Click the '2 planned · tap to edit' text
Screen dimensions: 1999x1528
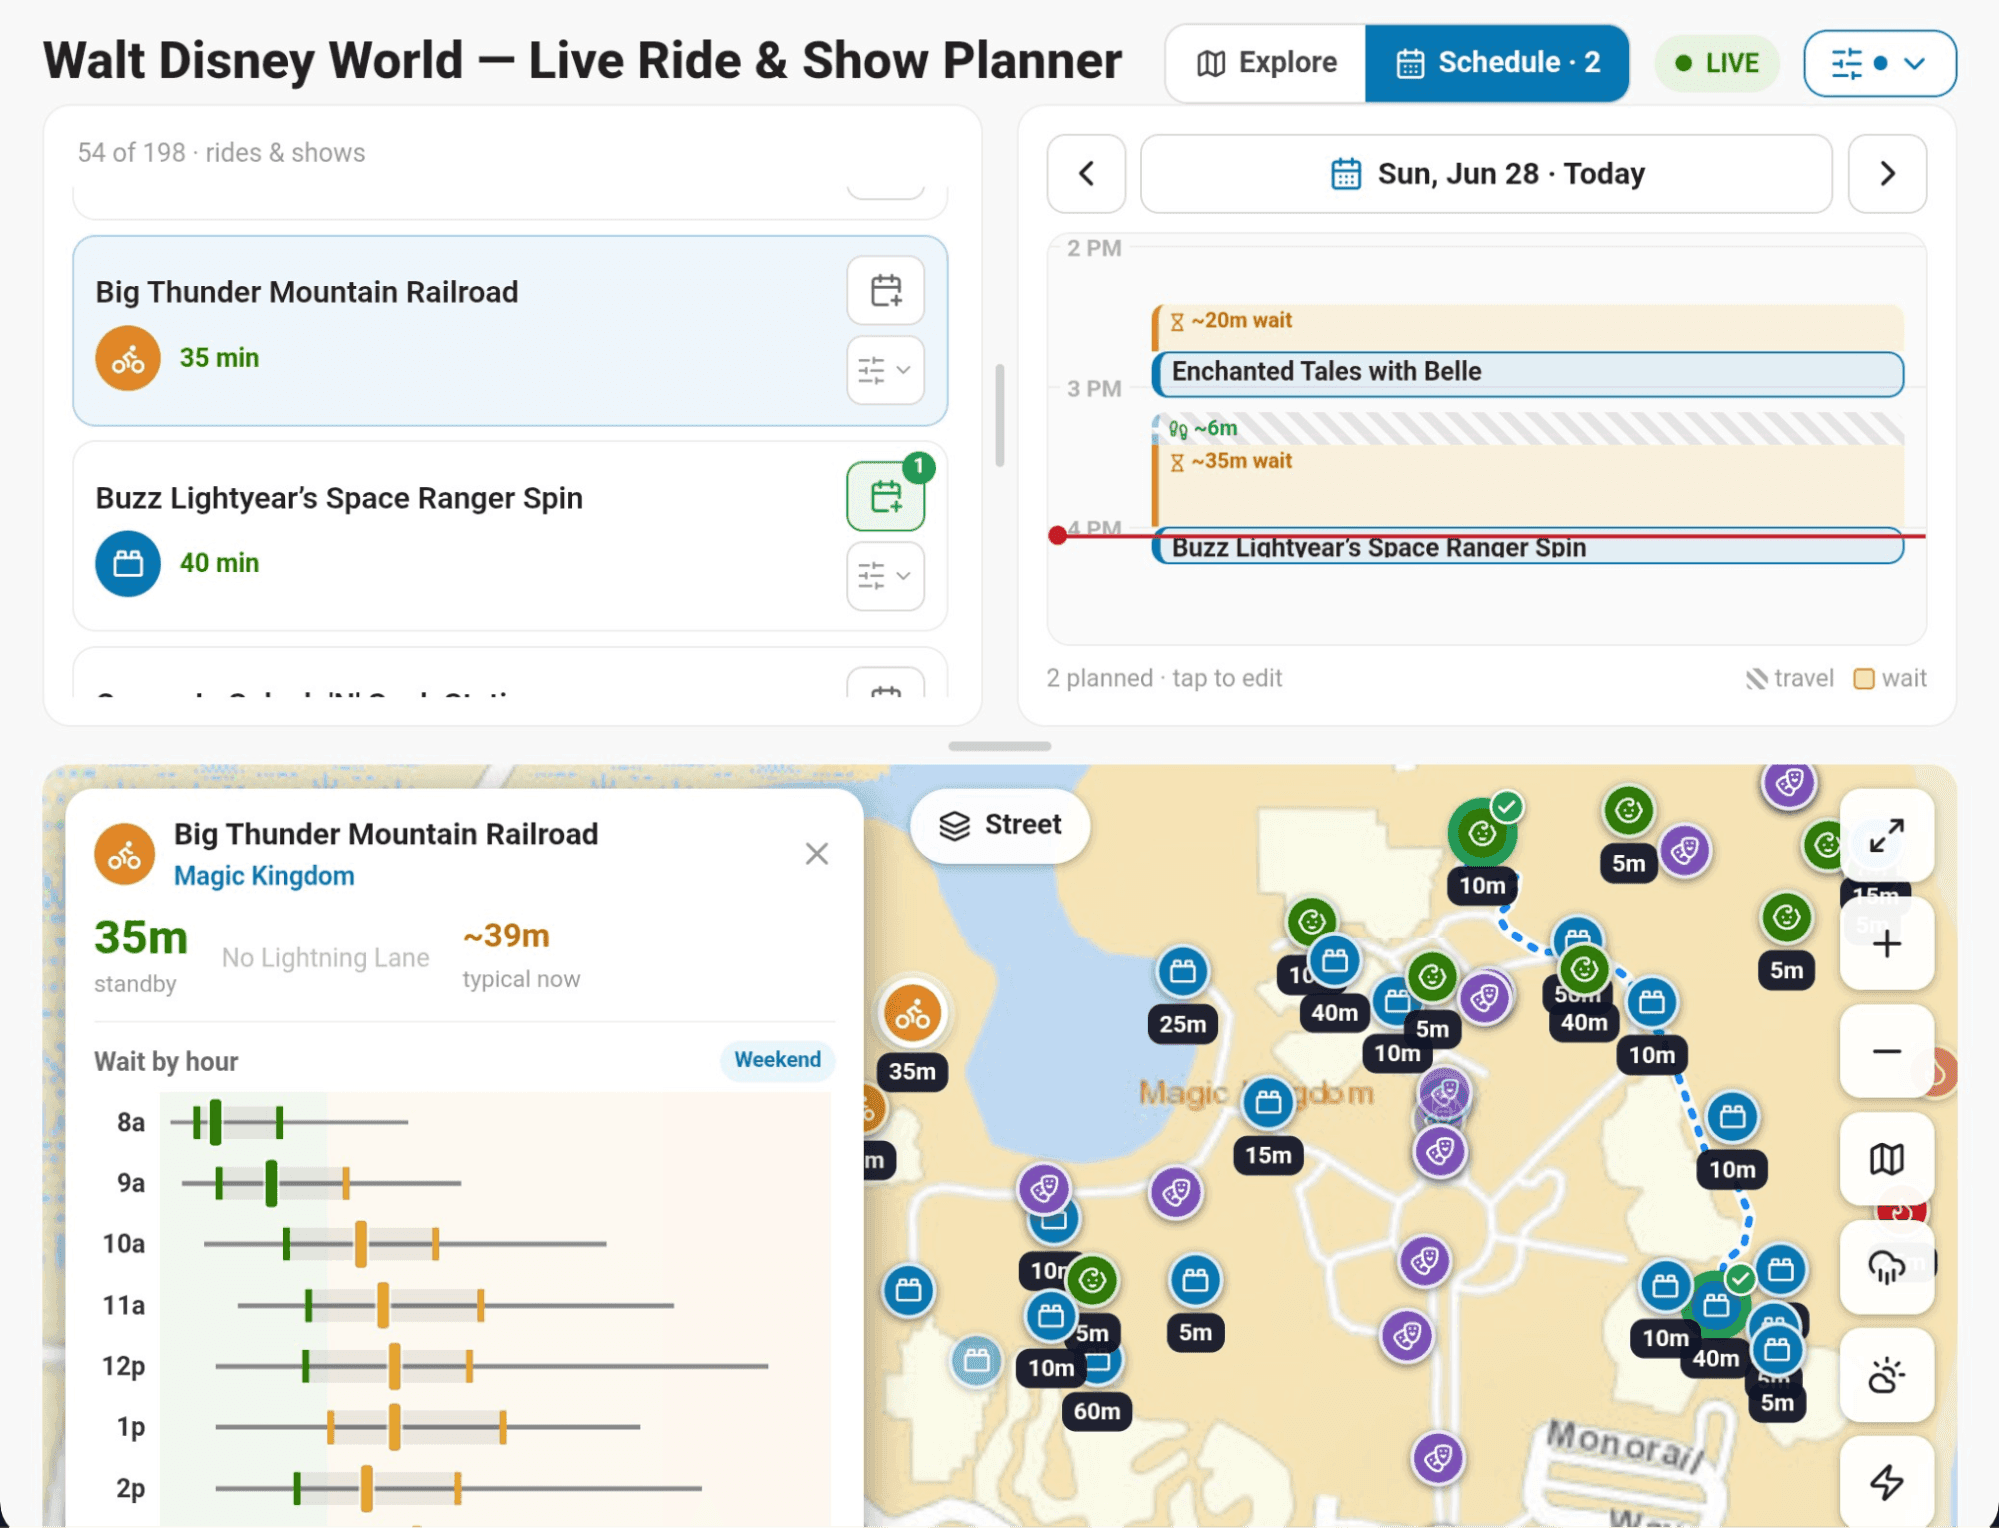pos(1164,678)
